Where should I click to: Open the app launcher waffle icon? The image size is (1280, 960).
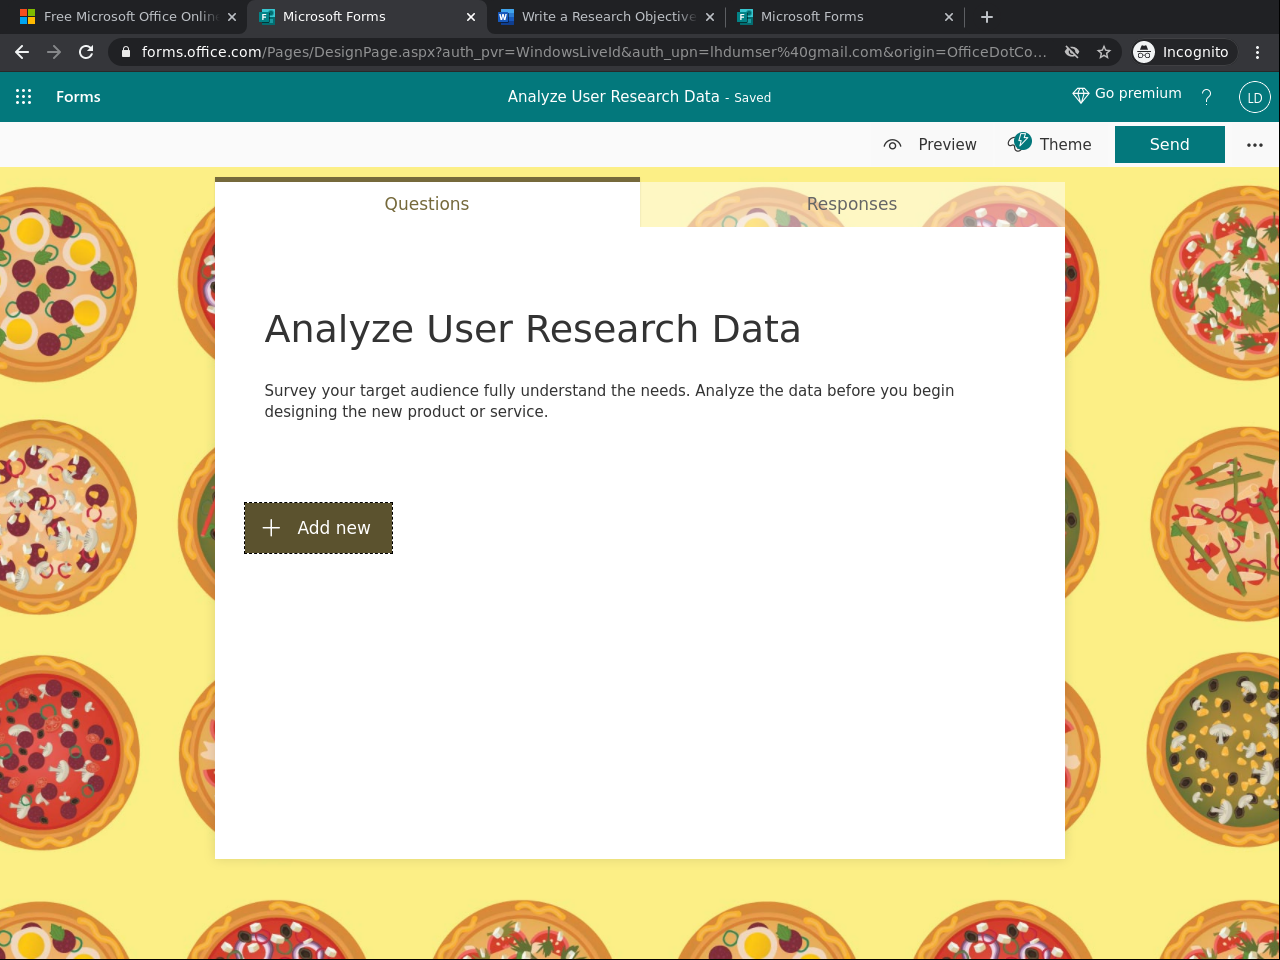(x=24, y=97)
